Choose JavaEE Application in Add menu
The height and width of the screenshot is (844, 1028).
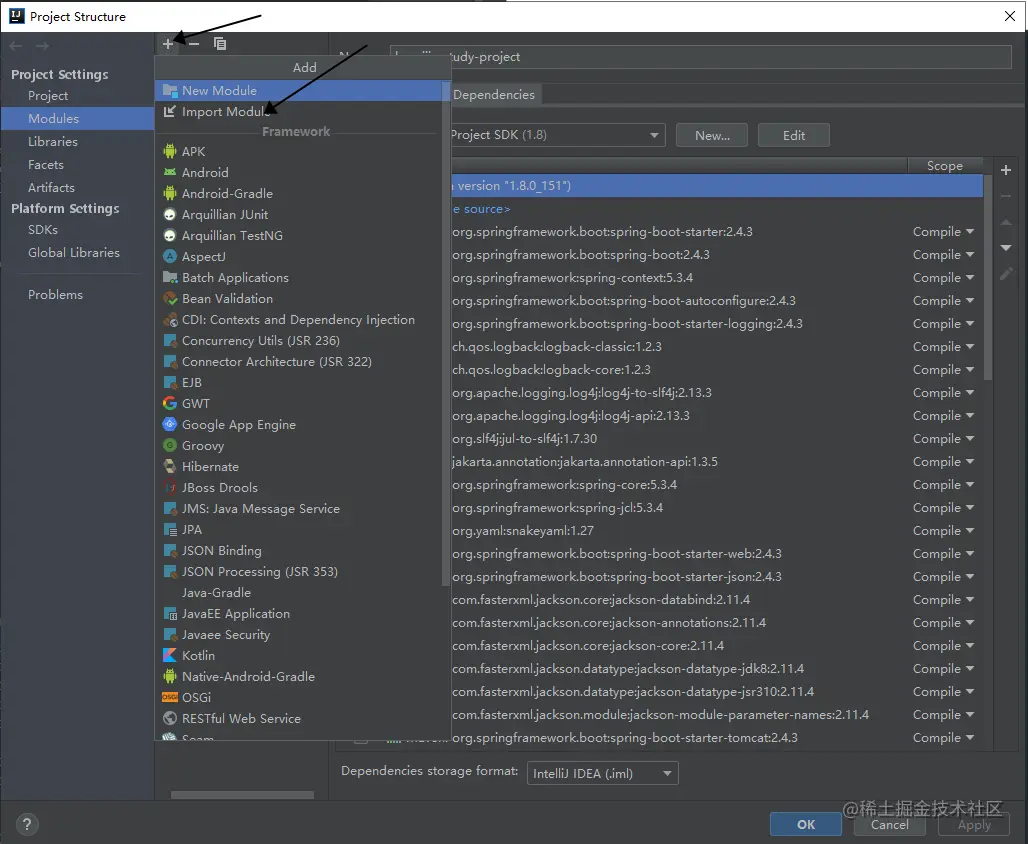point(299,613)
